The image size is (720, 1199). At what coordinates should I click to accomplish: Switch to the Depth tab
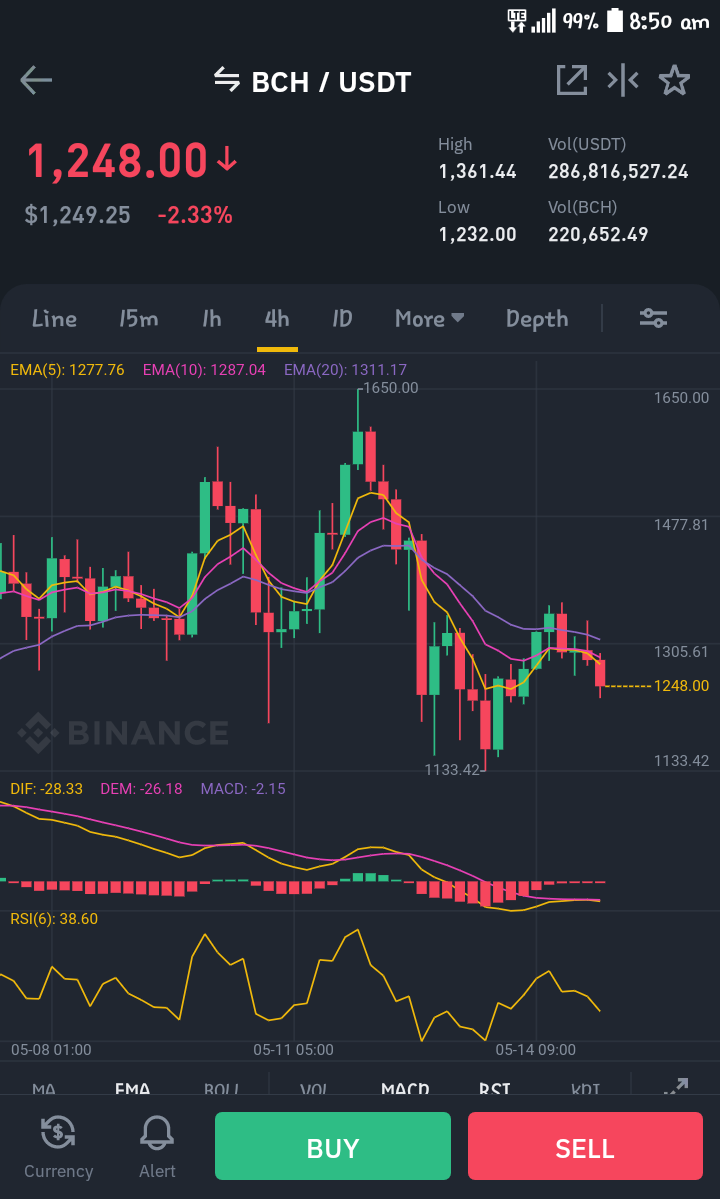tap(537, 319)
